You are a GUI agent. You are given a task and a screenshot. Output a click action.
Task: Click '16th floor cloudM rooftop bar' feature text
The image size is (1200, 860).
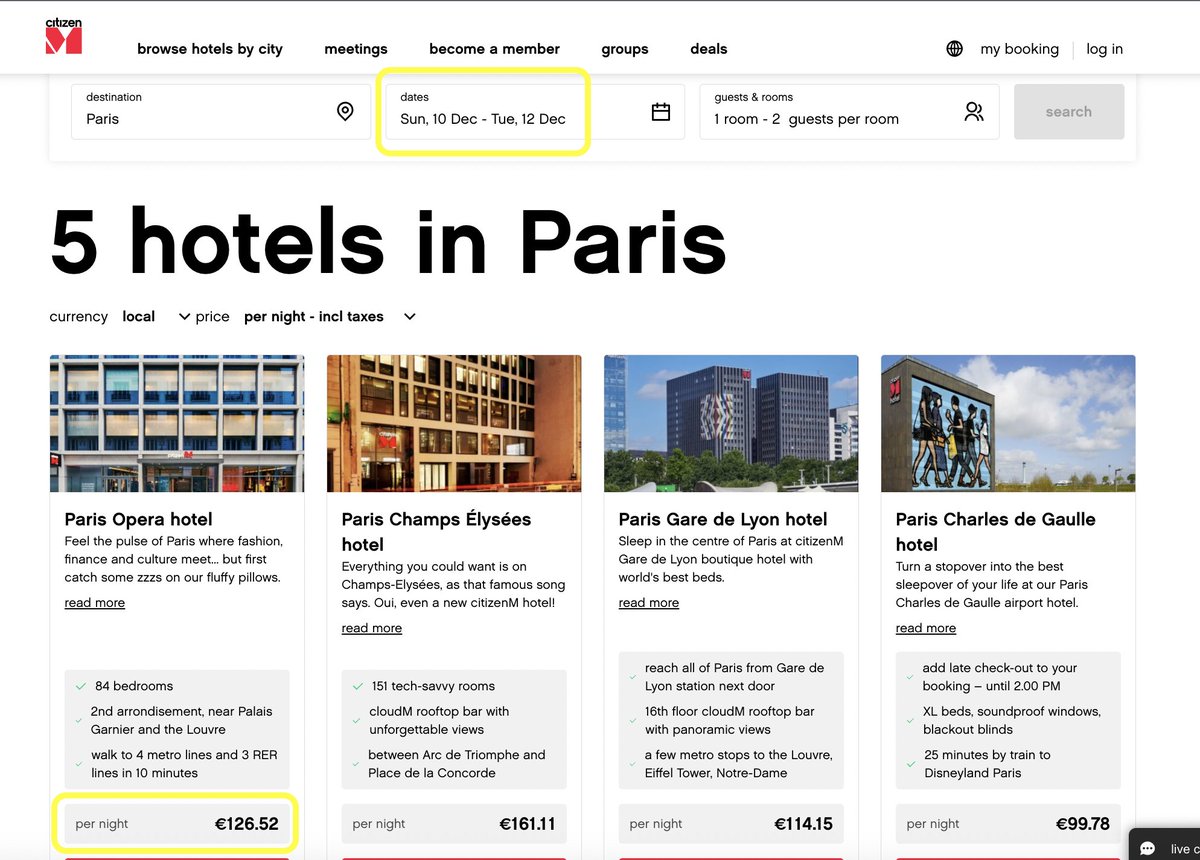[x=730, y=720]
